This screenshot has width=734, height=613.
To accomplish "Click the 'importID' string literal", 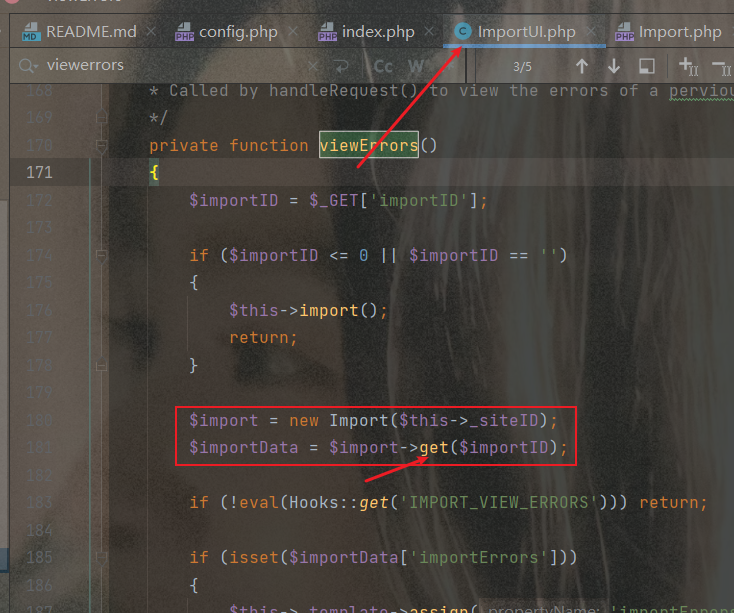I will 418,201.
